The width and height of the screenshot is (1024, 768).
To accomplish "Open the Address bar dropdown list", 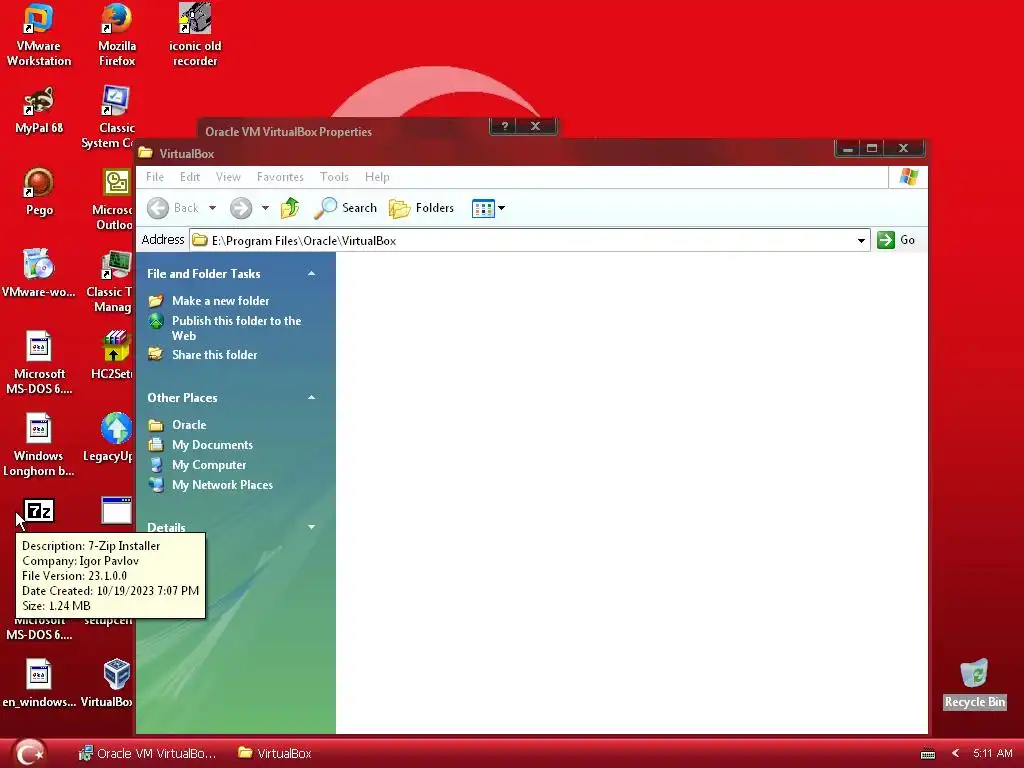I will [x=861, y=240].
